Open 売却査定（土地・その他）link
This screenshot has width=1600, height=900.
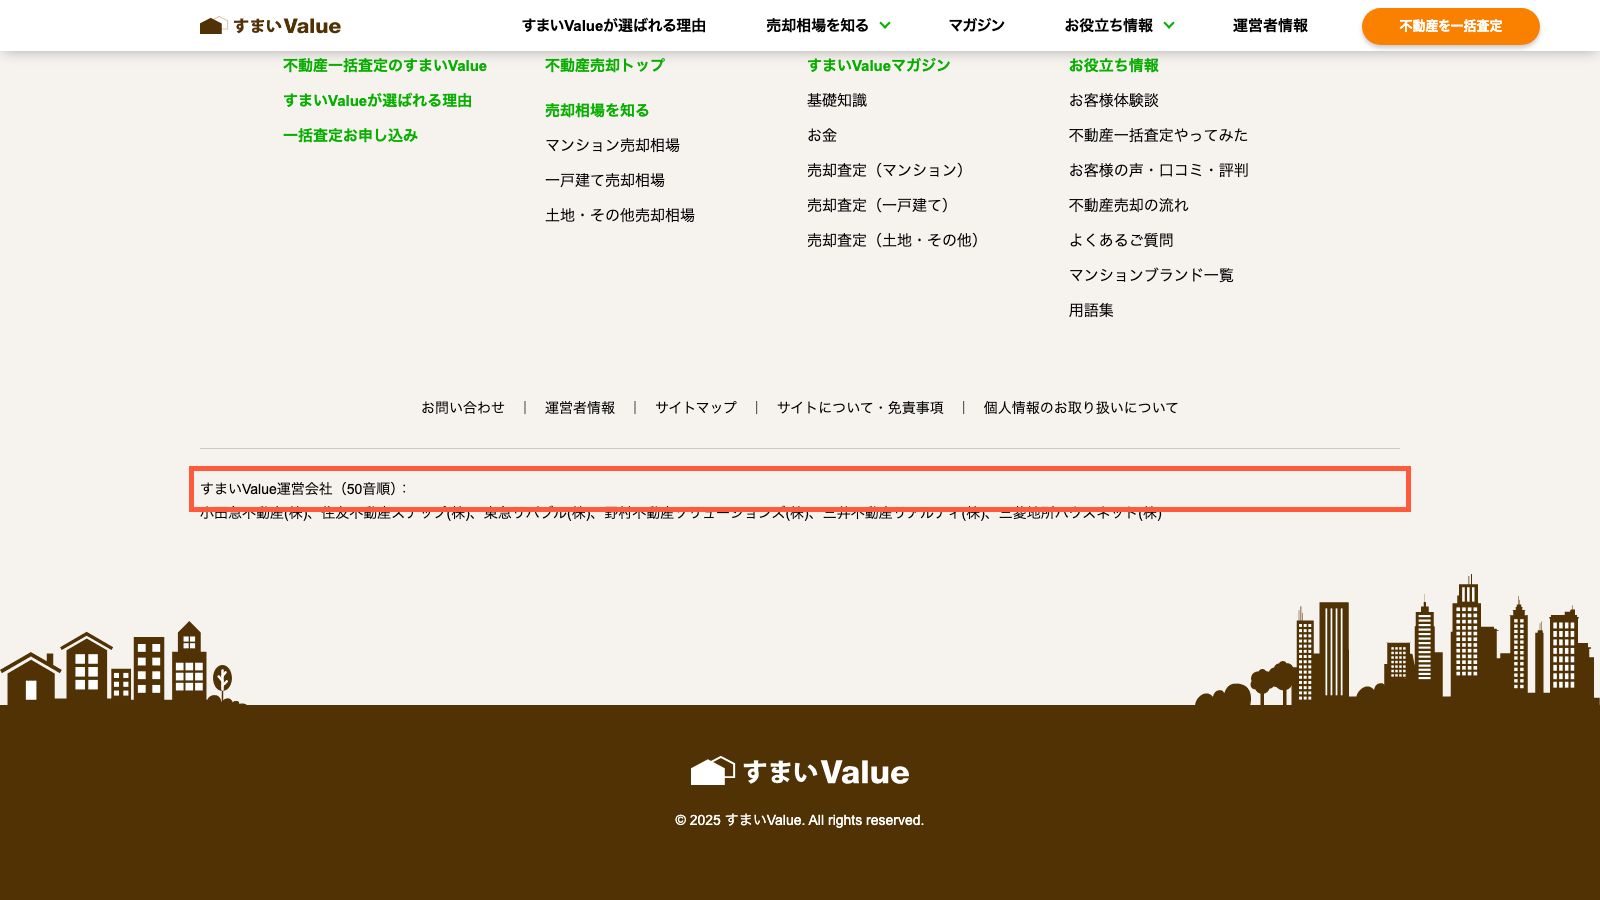(x=896, y=241)
